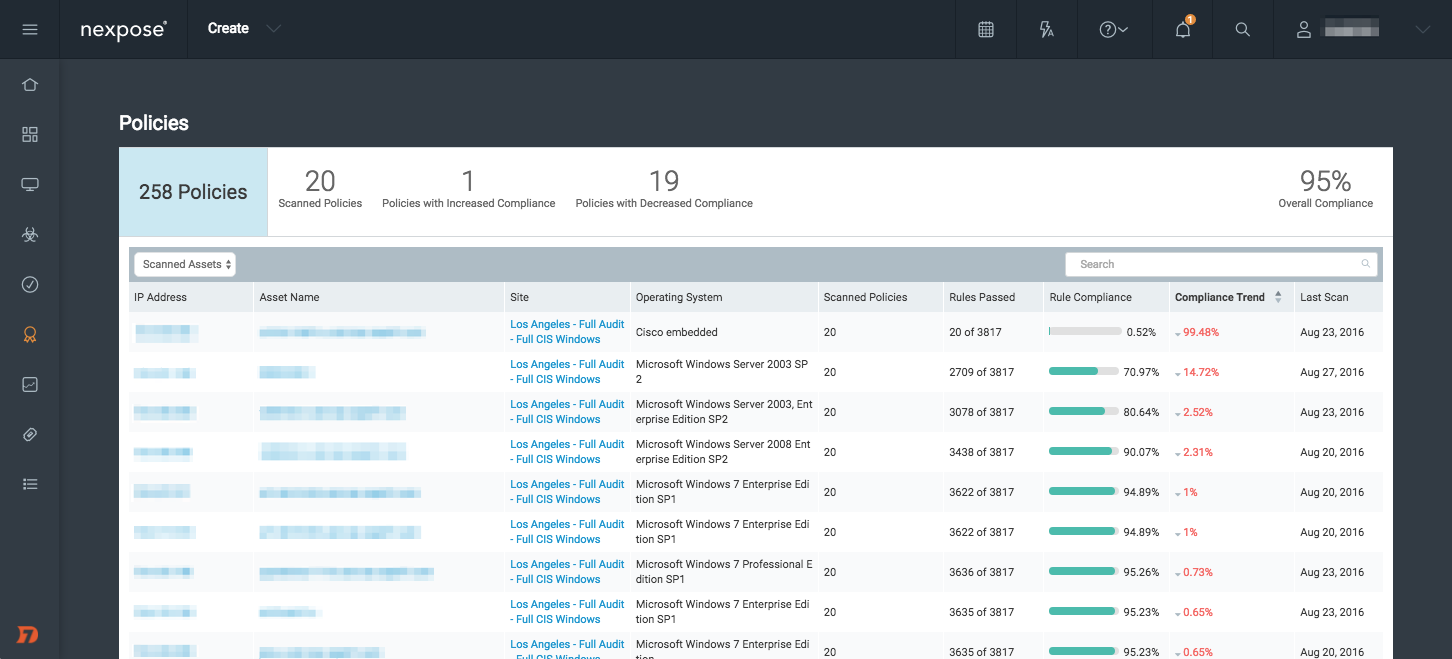Open Vulnerabilities biohazard icon in sidebar
This screenshot has height=659, width=1452.
coord(30,235)
